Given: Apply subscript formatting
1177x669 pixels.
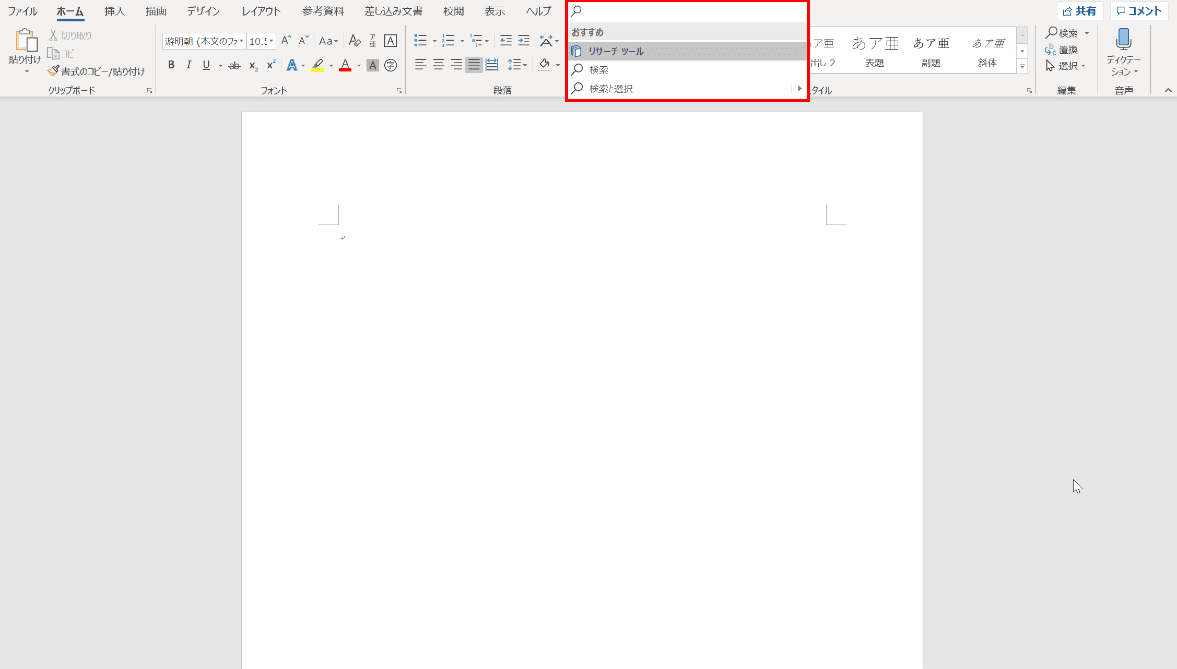Looking at the screenshot, I should tap(254, 65).
